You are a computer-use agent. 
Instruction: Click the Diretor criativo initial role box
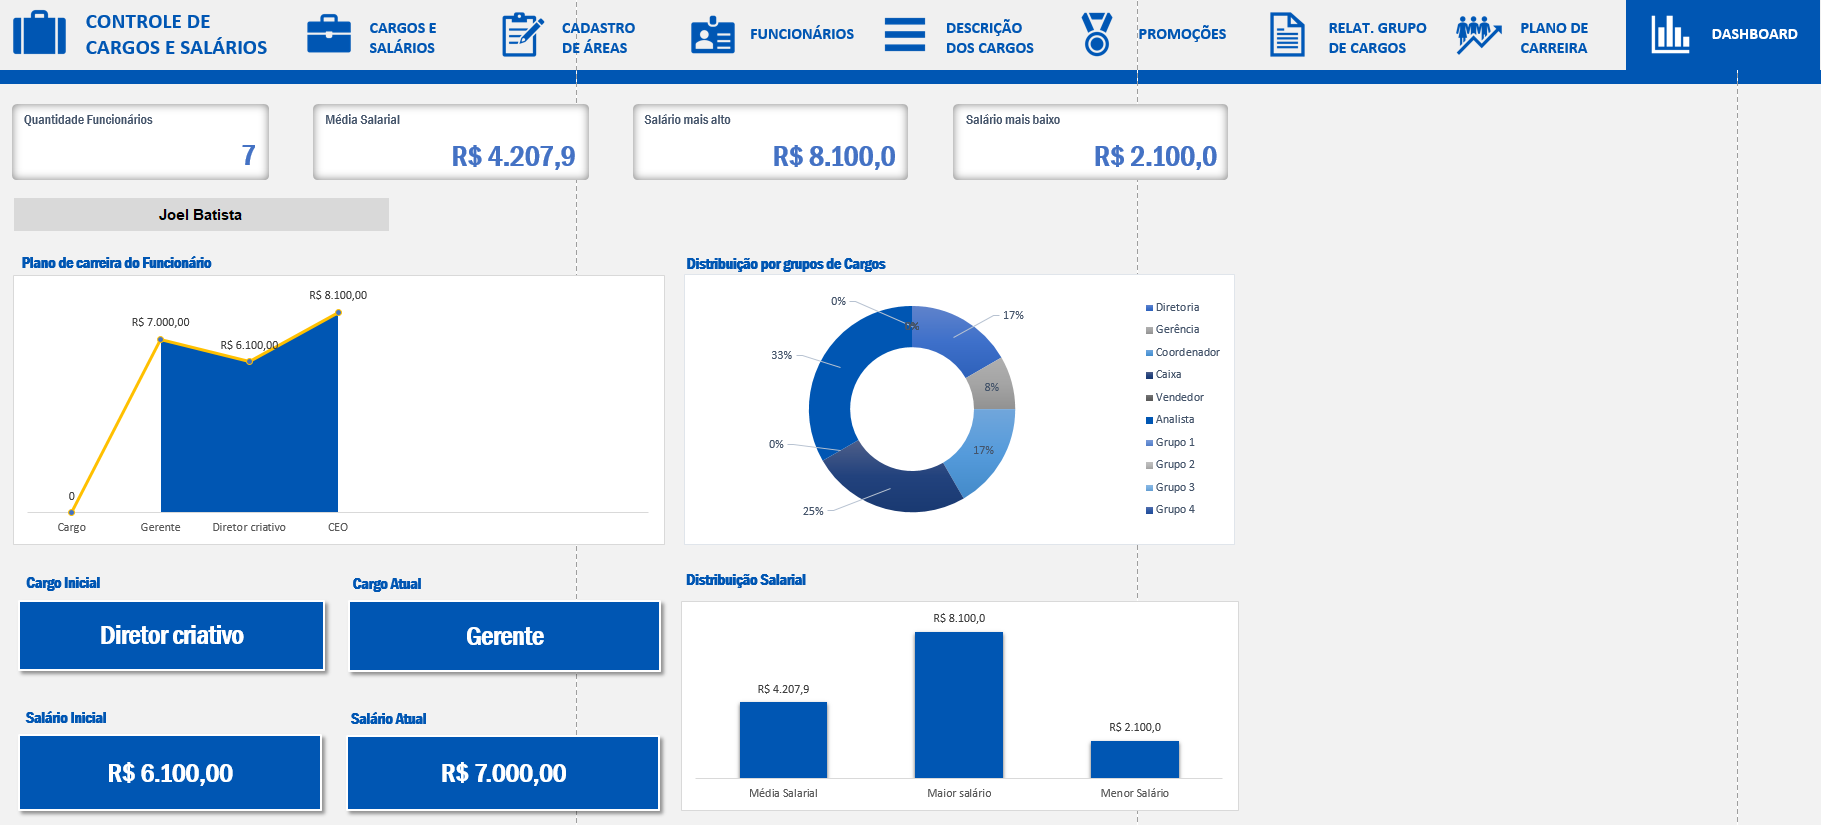[x=172, y=636]
